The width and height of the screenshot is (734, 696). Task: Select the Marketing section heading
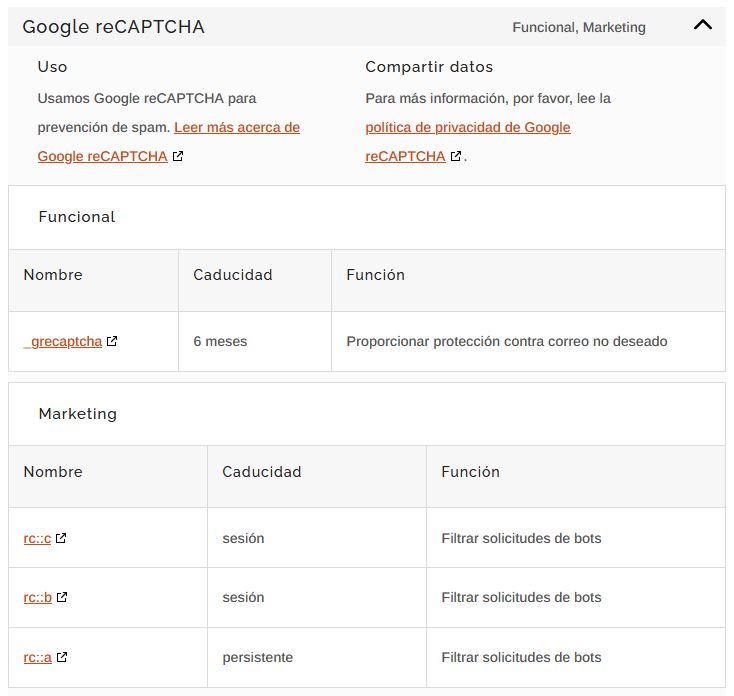[77, 414]
